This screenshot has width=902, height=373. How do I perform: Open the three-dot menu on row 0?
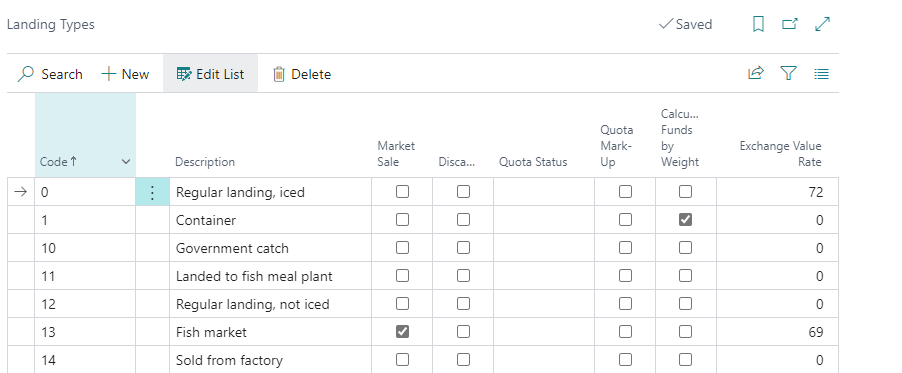pos(152,192)
